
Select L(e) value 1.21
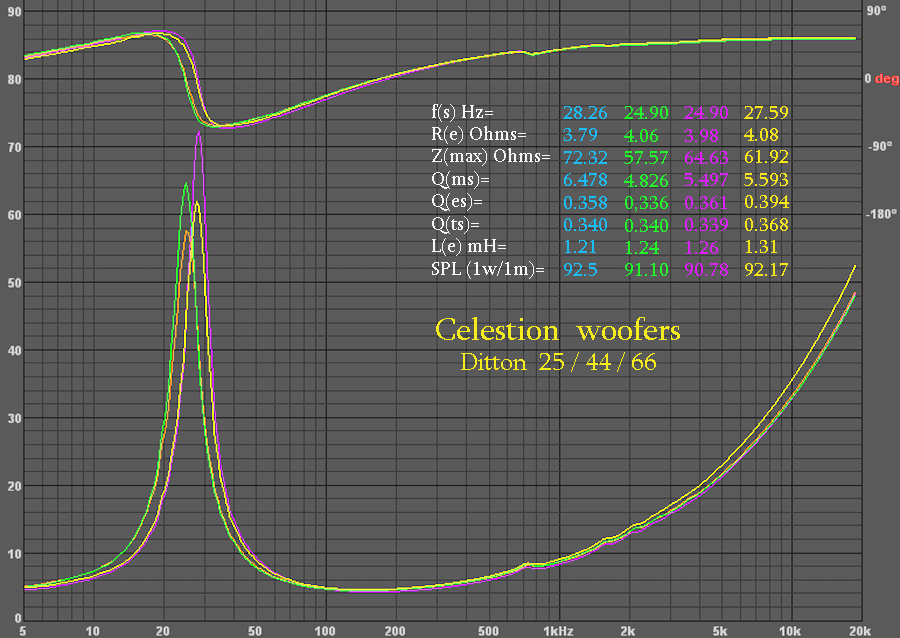(x=580, y=247)
